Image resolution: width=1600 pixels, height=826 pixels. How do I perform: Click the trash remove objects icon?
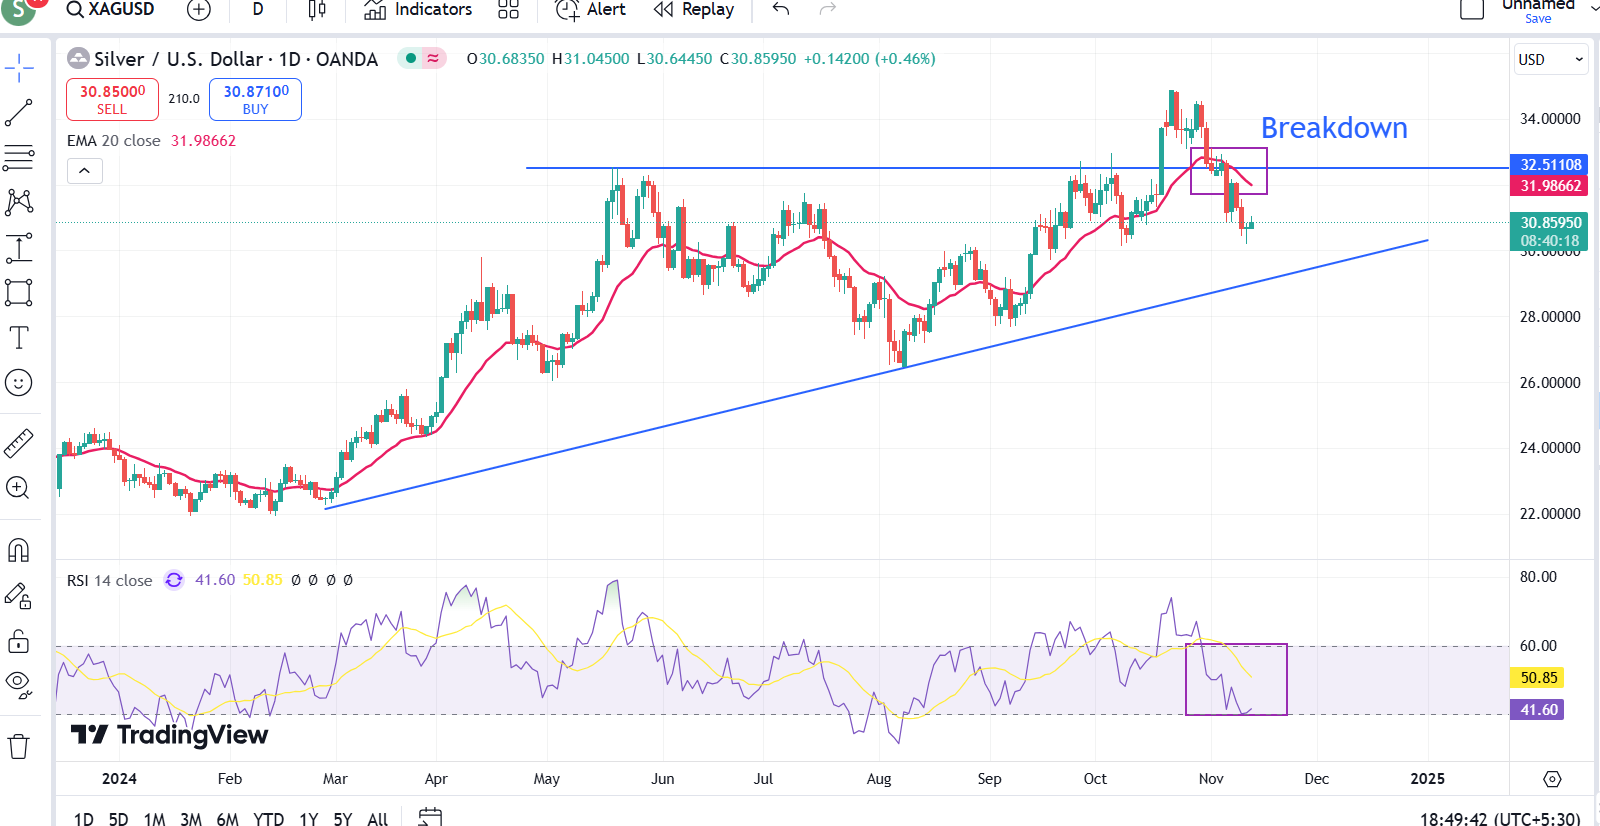(19, 746)
